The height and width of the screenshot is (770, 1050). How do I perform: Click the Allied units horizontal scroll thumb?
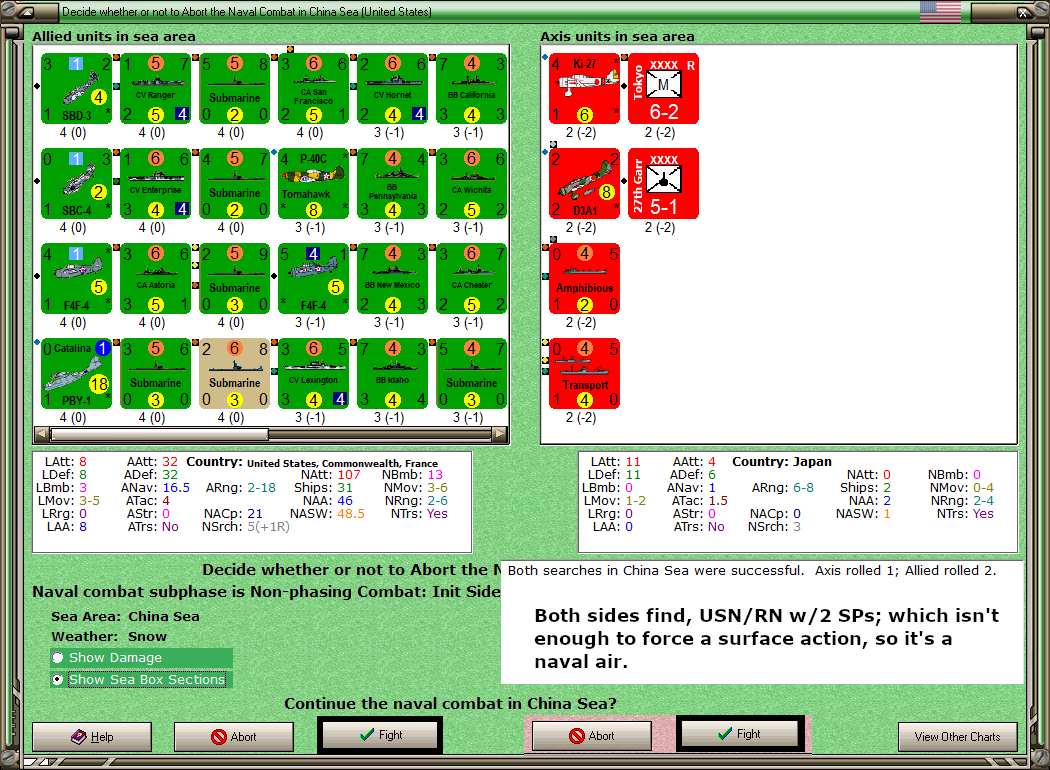coord(160,435)
